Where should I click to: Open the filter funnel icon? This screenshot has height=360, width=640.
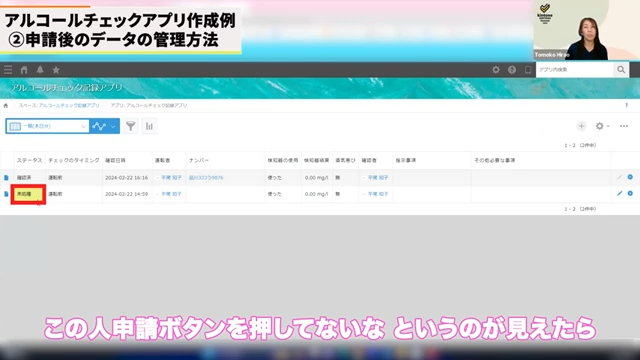tap(131, 126)
